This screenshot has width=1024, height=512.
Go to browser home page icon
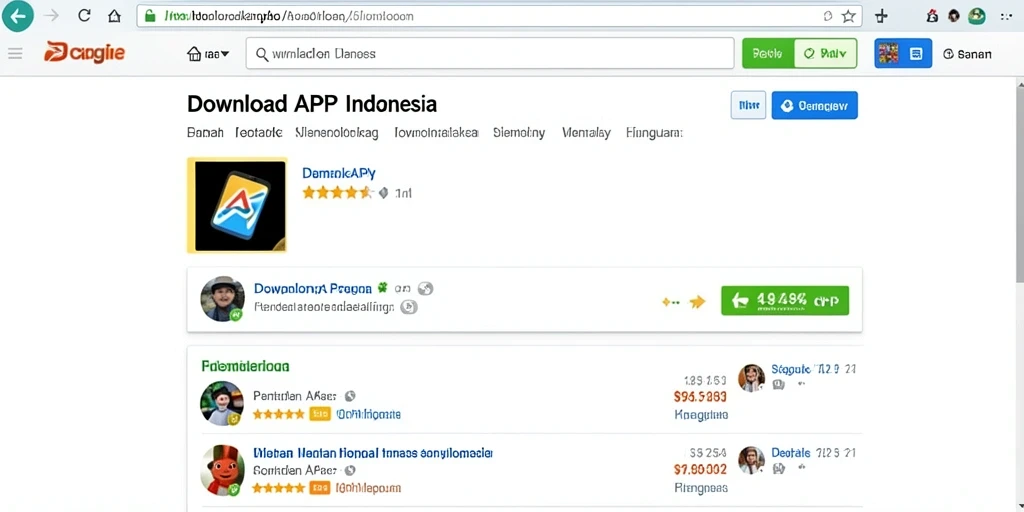[x=114, y=16]
